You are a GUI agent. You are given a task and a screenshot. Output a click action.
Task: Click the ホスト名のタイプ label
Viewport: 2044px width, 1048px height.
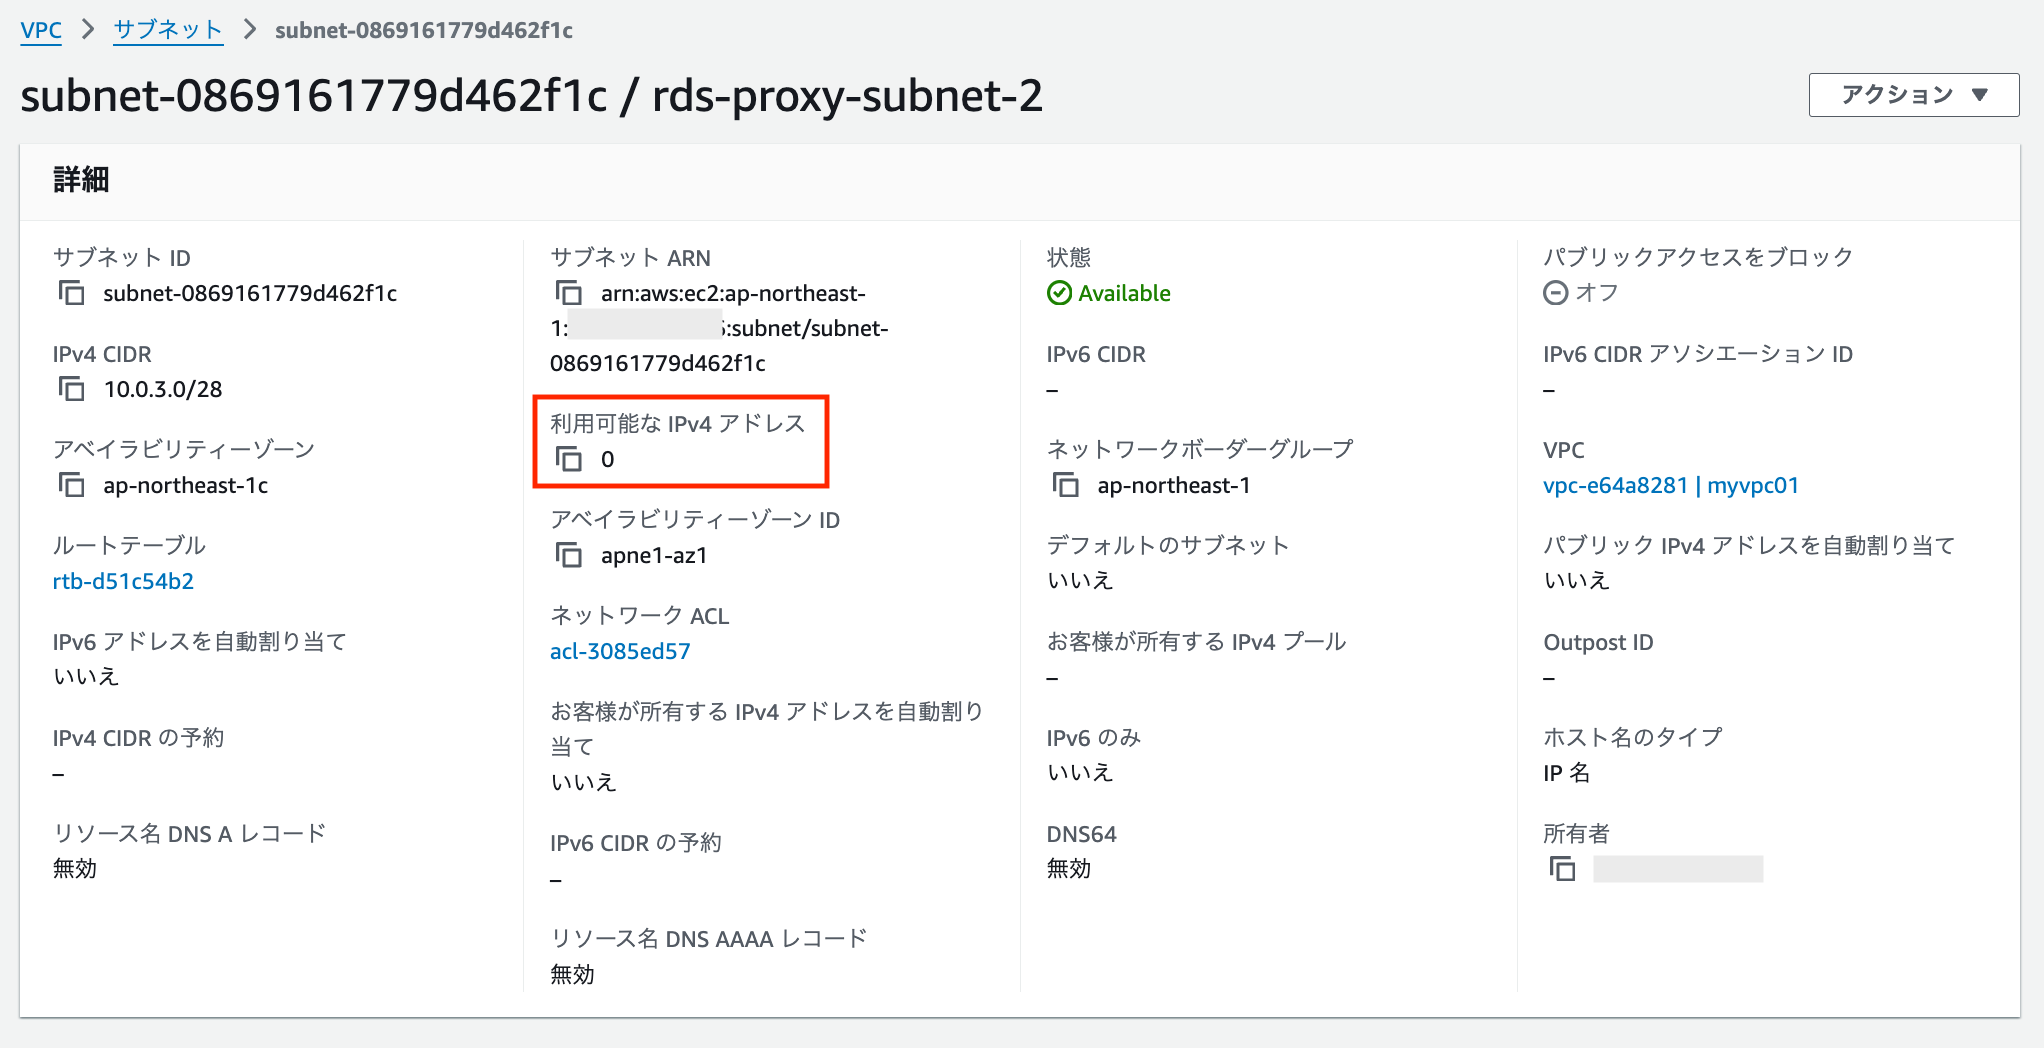coord(1633,737)
